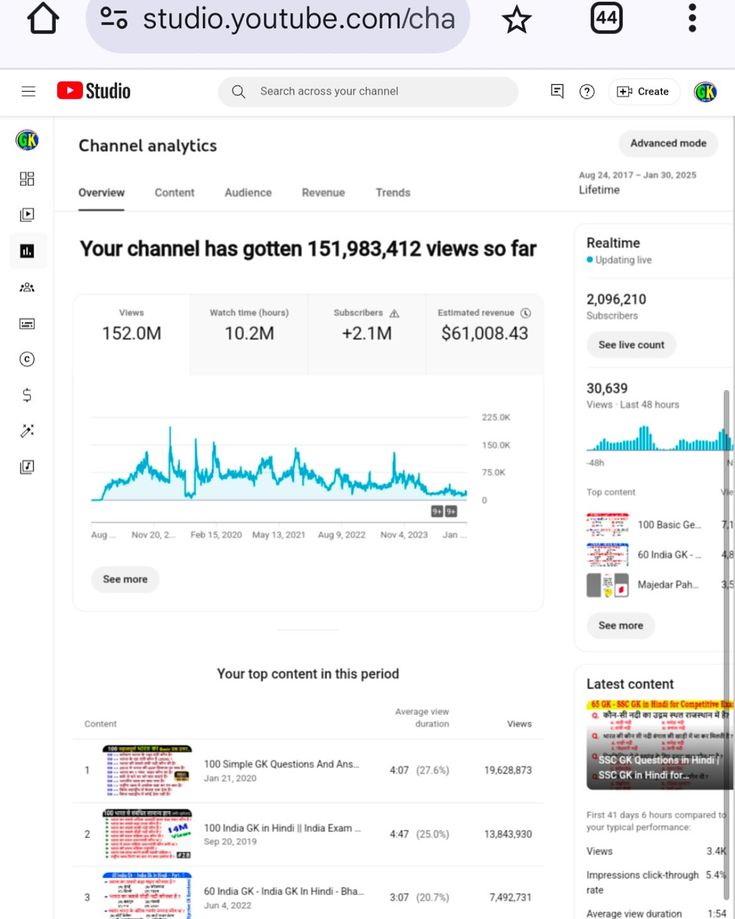This screenshot has width=735, height=919.
Task: Open the Customization magic wand icon
Action: 27,431
